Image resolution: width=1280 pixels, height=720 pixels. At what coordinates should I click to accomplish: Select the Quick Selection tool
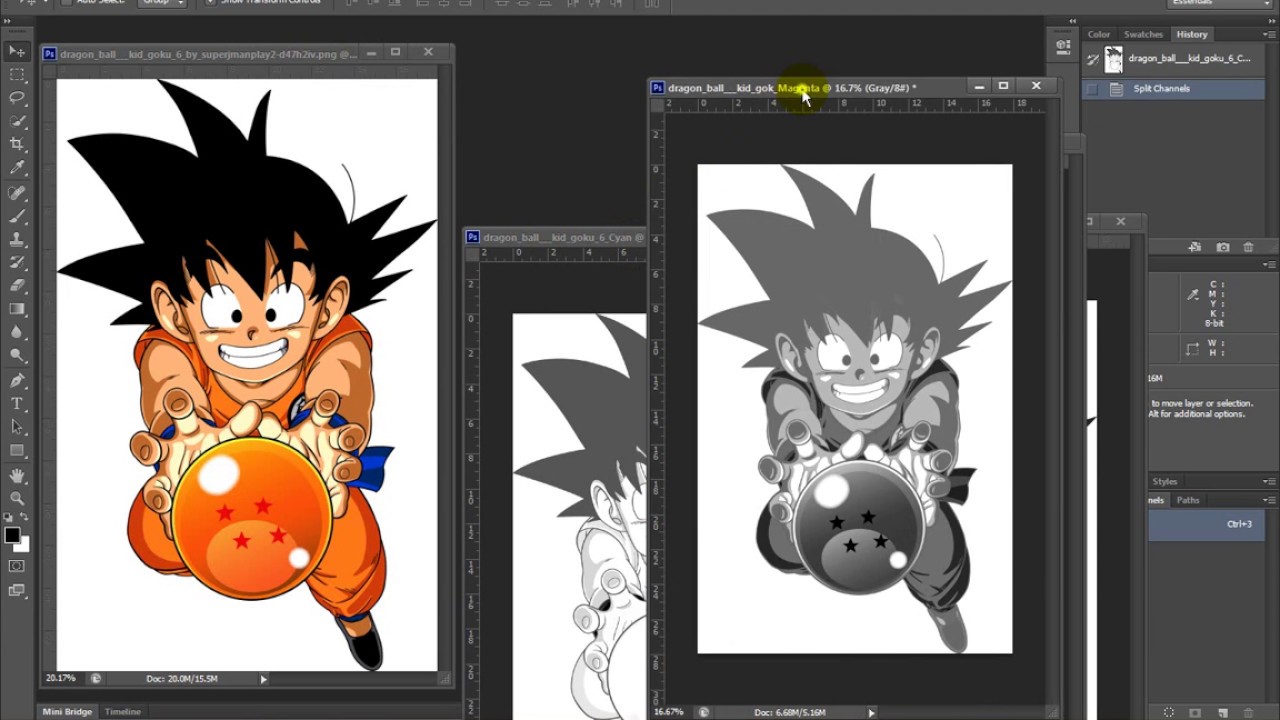point(17,122)
